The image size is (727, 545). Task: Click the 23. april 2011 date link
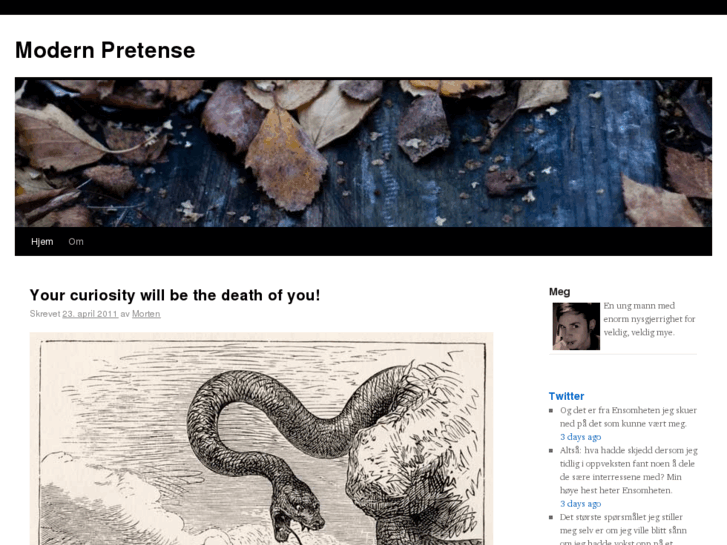[x=90, y=314]
